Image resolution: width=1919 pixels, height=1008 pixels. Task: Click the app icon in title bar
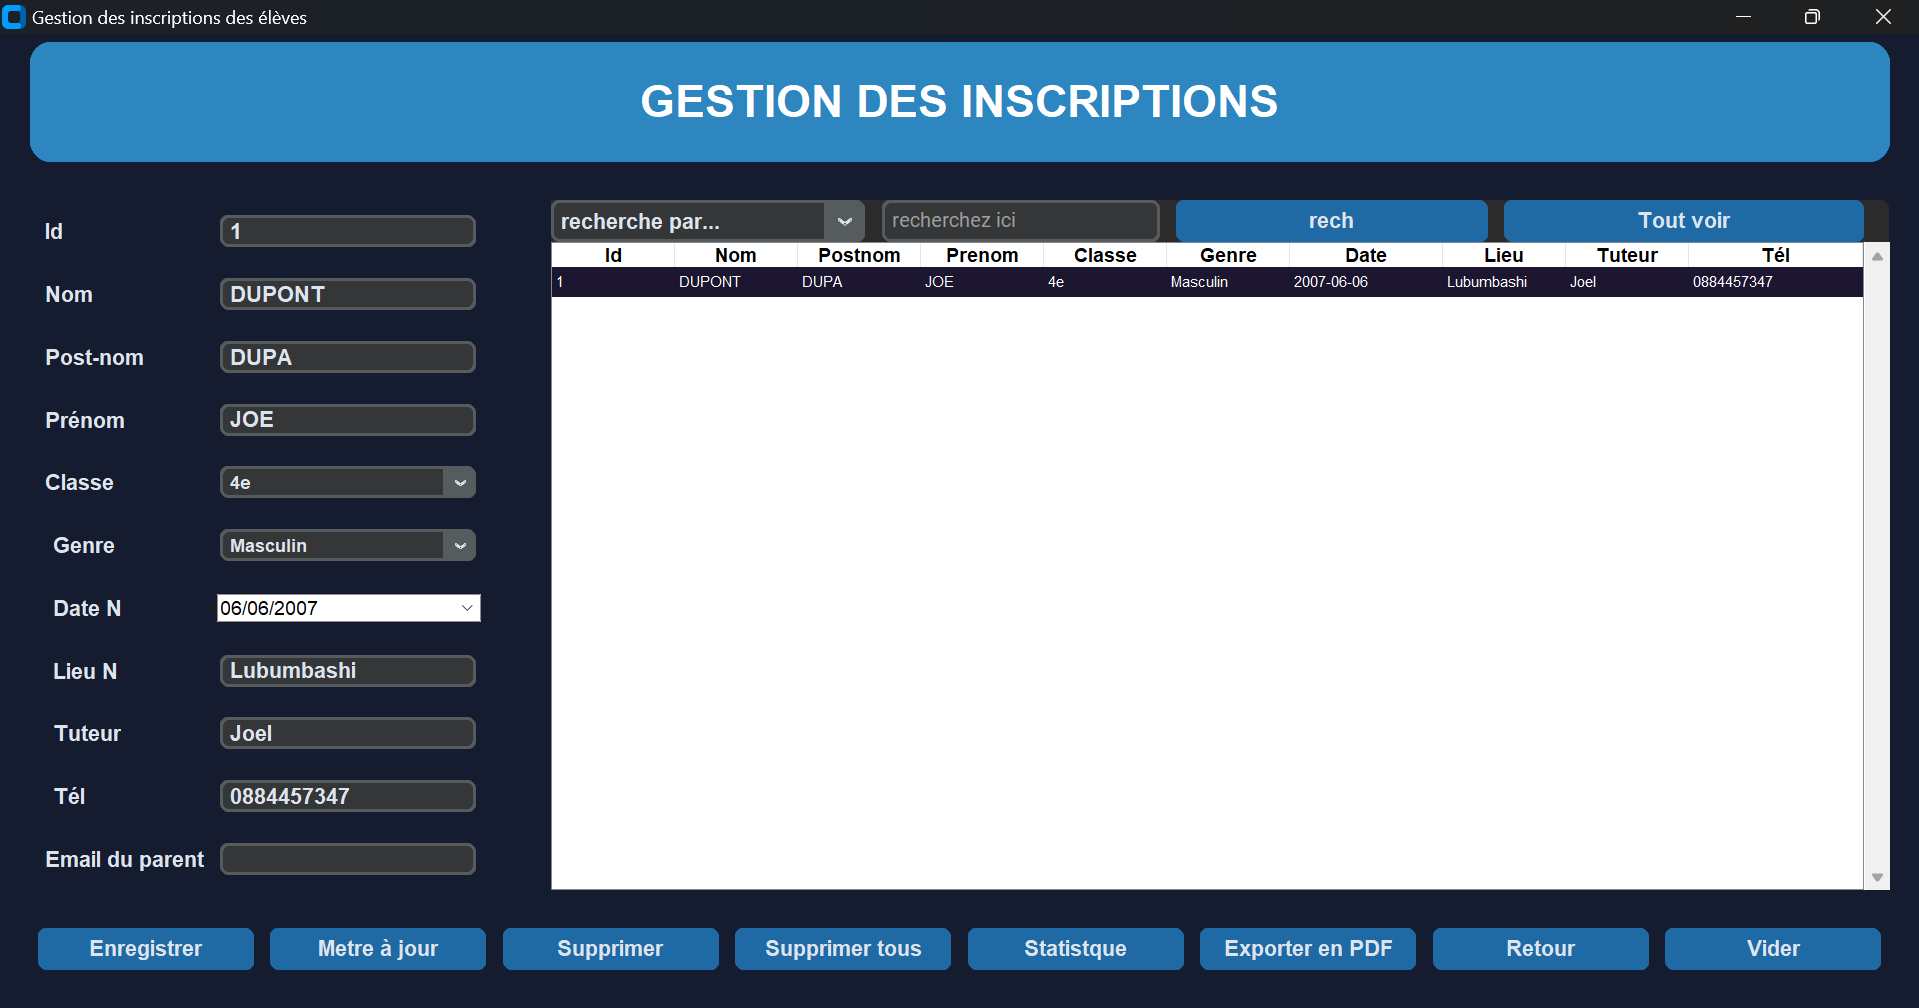point(14,17)
